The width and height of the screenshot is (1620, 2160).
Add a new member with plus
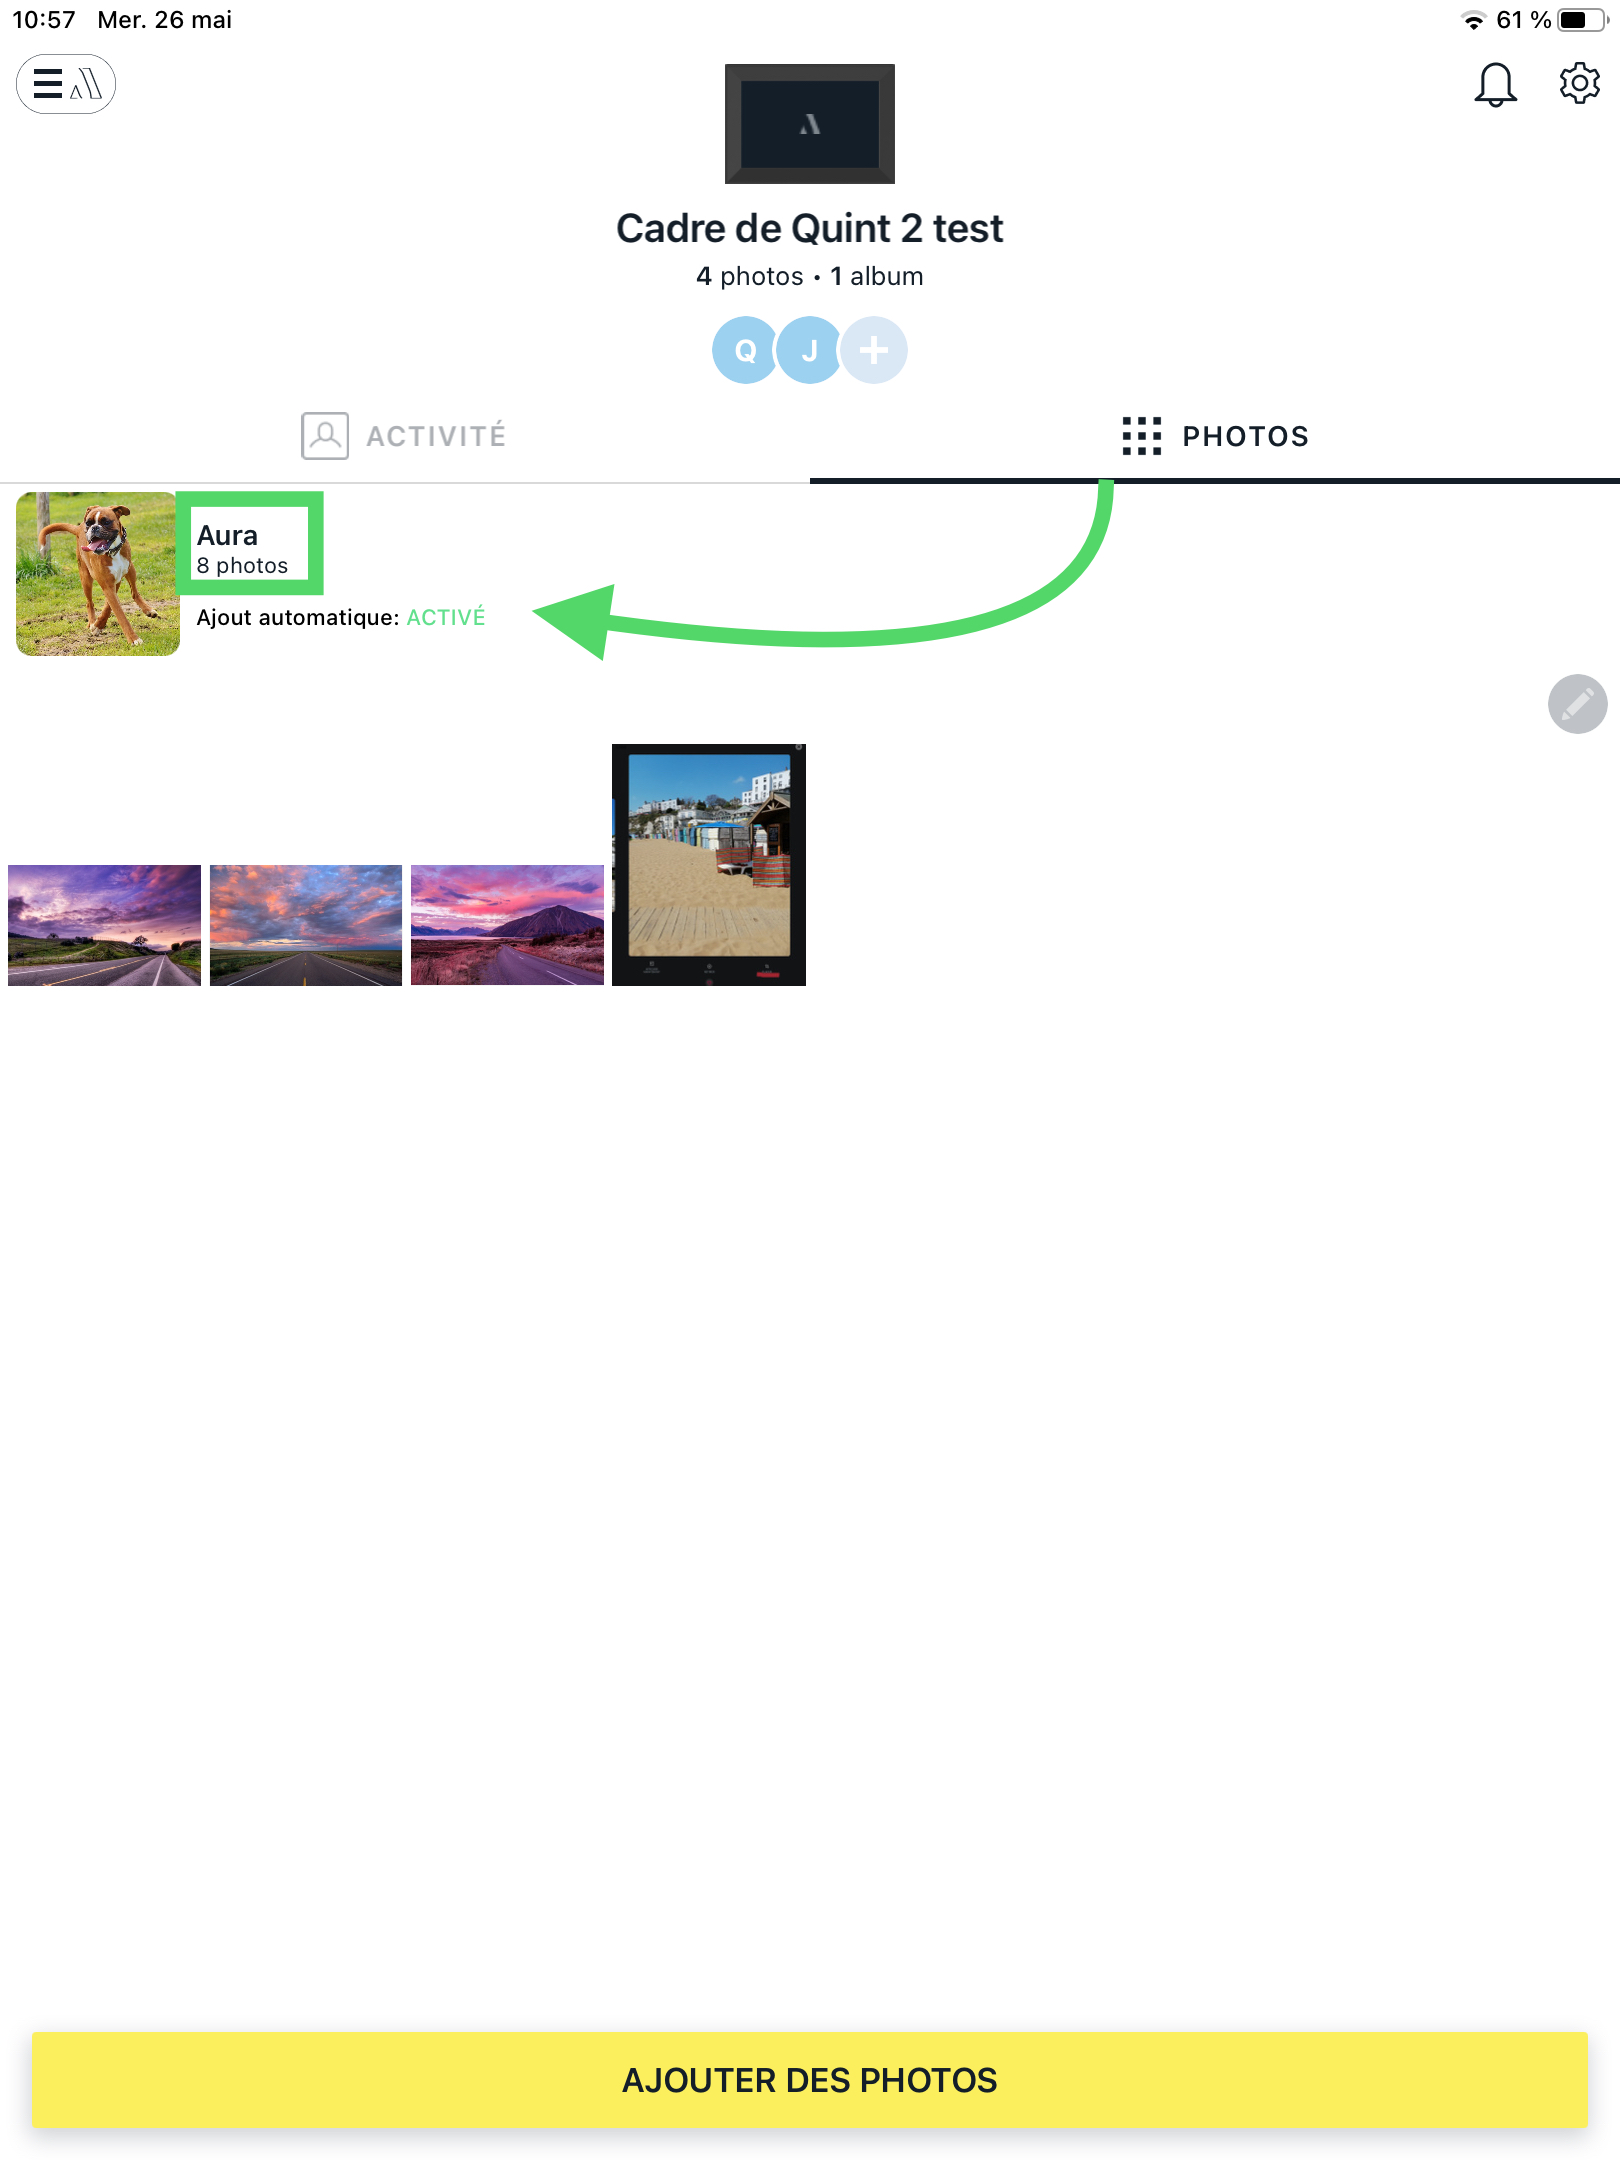[874, 350]
